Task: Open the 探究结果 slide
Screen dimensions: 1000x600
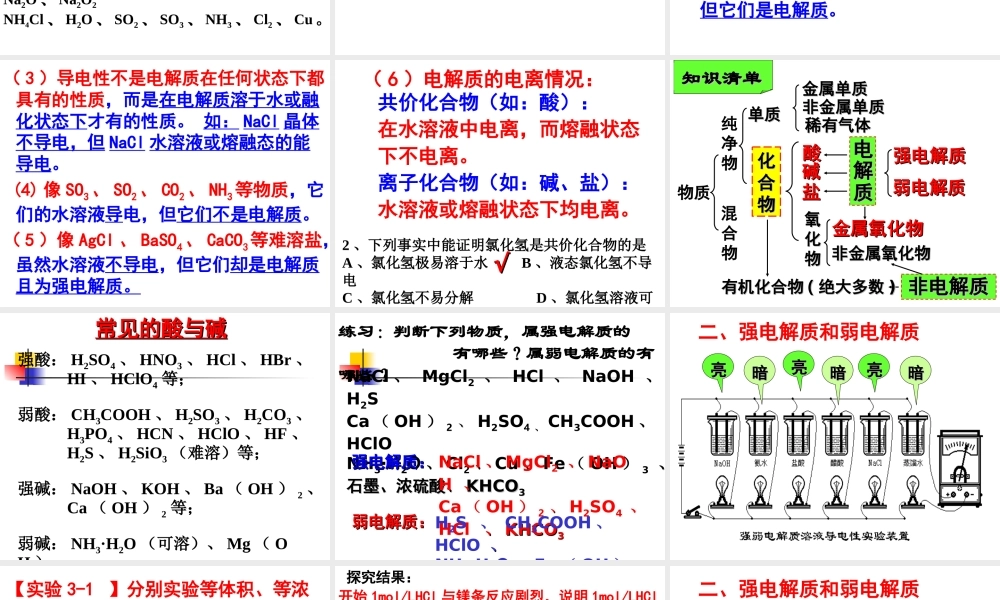Action: point(499,583)
